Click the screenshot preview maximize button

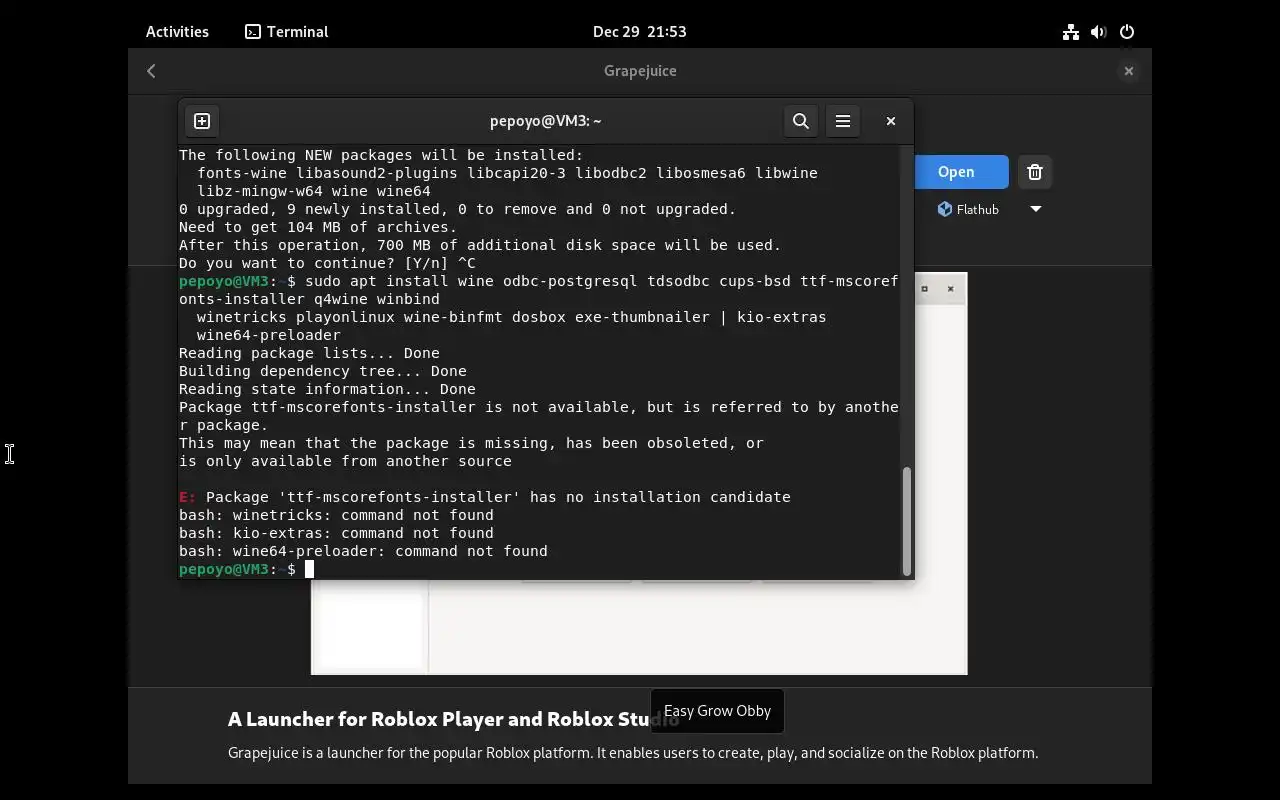click(x=924, y=289)
